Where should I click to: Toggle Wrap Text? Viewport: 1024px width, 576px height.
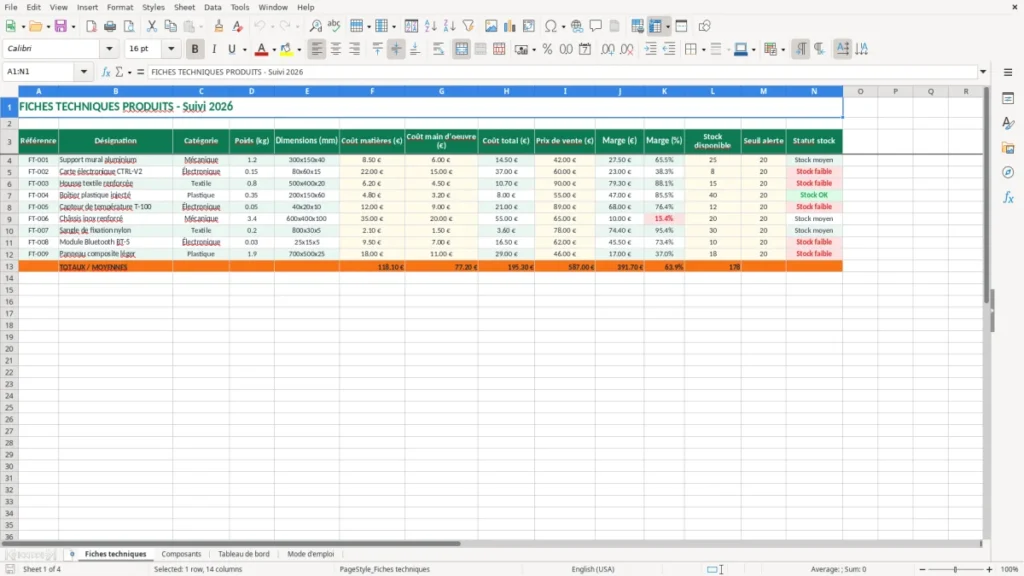coord(438,49)
